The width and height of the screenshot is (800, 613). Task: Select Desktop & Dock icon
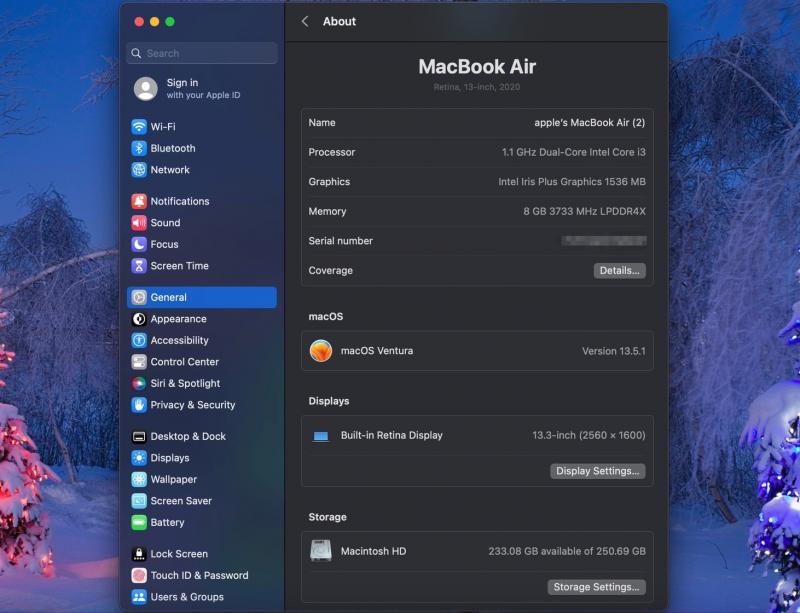139,436
